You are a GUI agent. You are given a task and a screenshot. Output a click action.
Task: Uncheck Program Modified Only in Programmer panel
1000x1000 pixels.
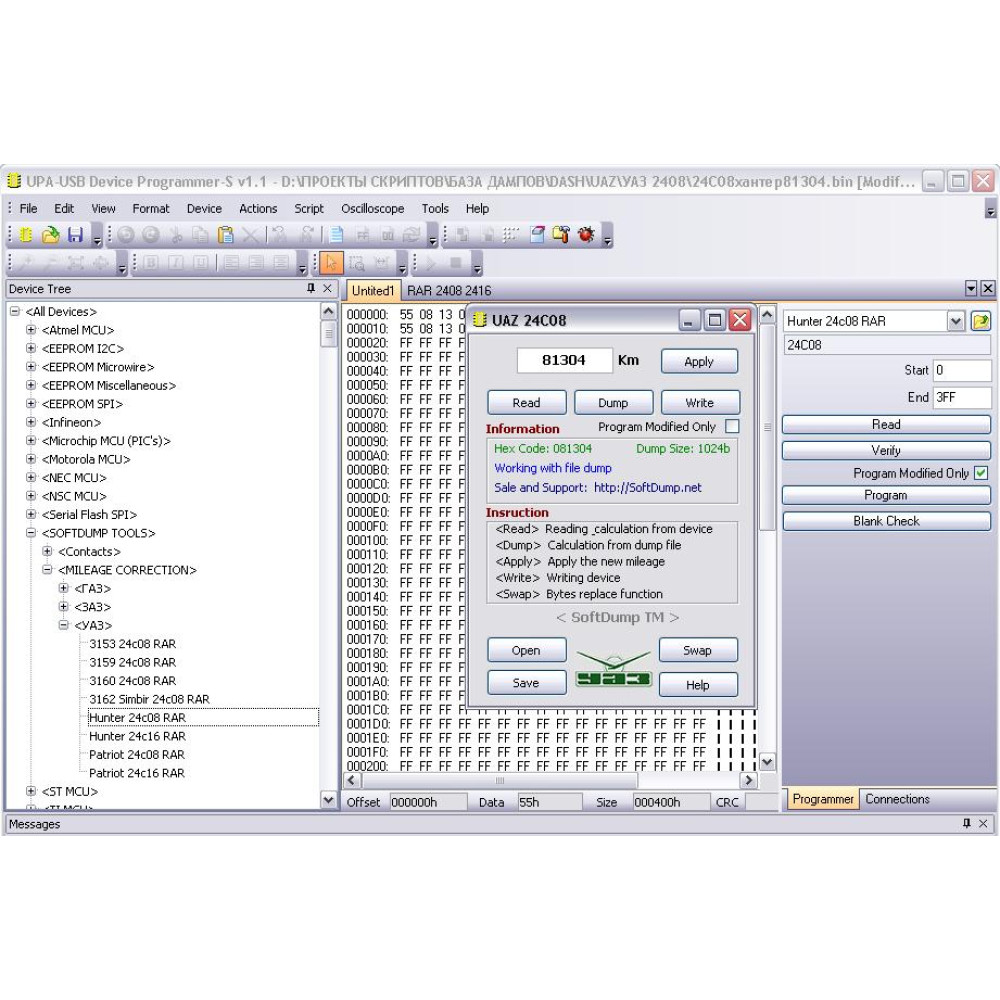pyautogui.click(x=981, y=473)
